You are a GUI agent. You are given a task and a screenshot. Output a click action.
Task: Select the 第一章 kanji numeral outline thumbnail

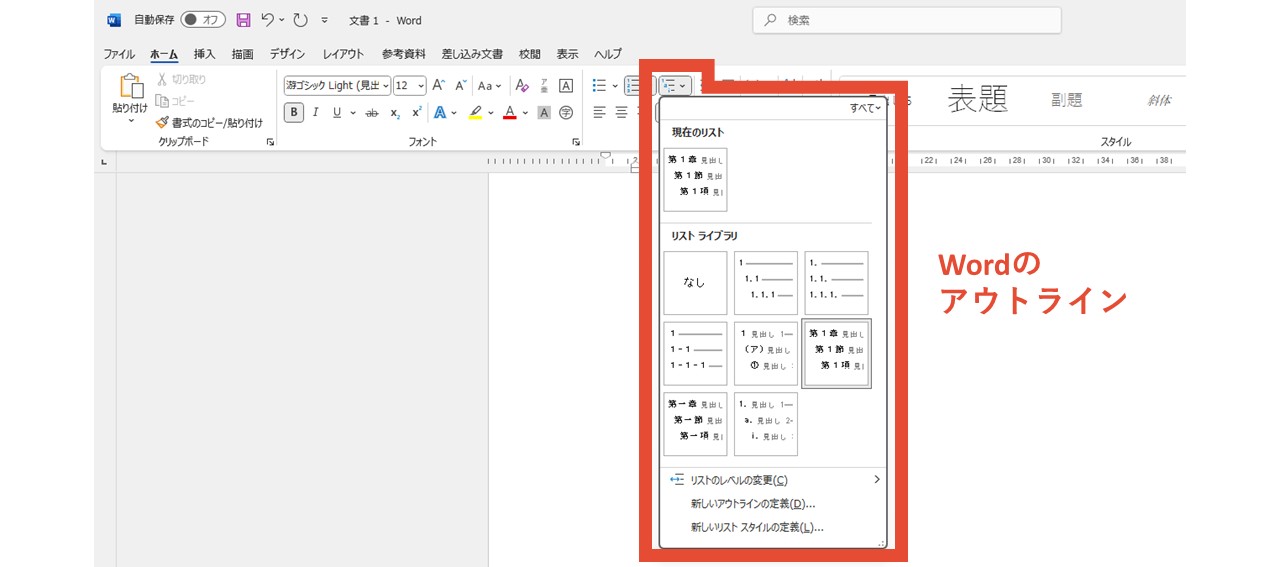(695, 424)
